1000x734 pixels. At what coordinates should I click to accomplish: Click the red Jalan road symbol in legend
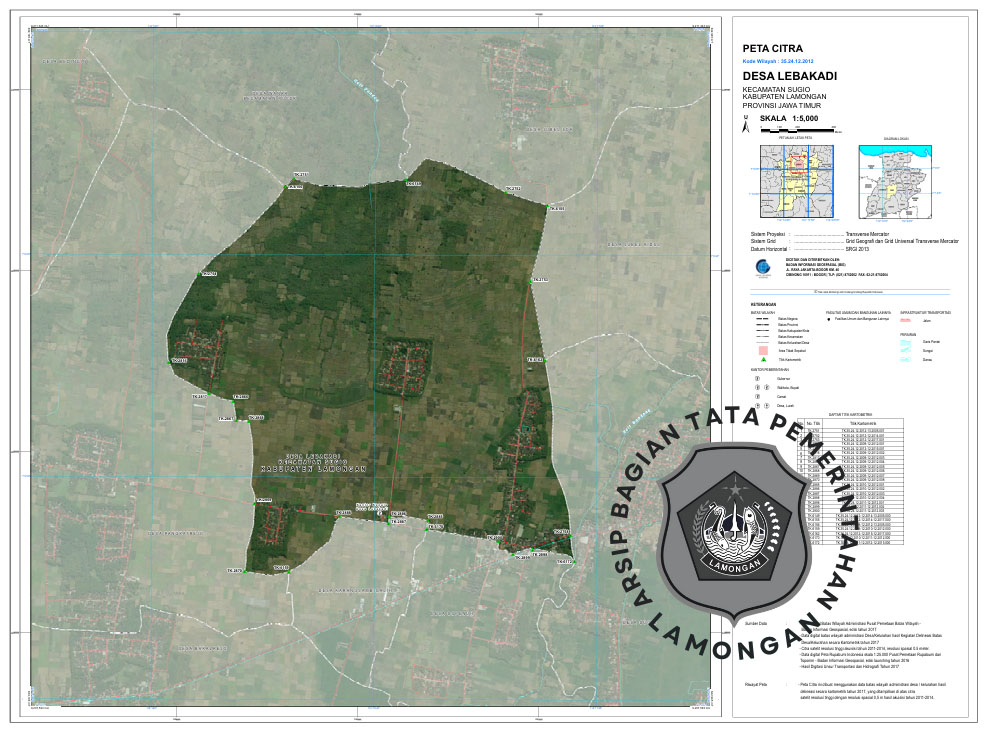[x=907, y=321]
